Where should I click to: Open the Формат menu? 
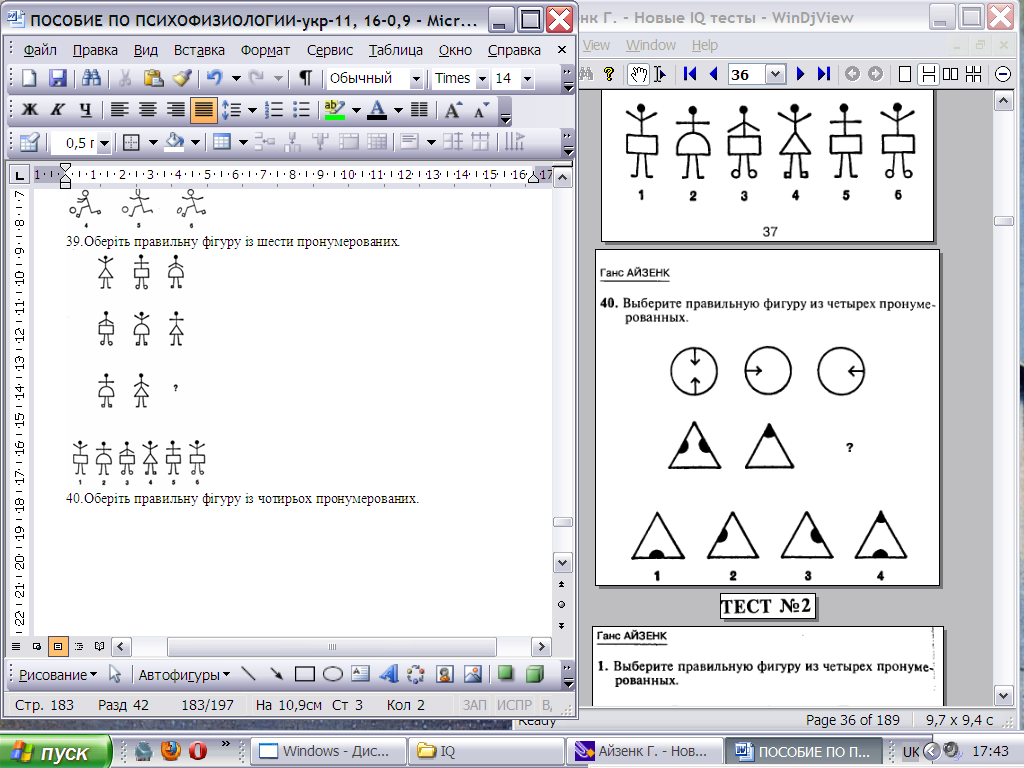tap(265, 50)
